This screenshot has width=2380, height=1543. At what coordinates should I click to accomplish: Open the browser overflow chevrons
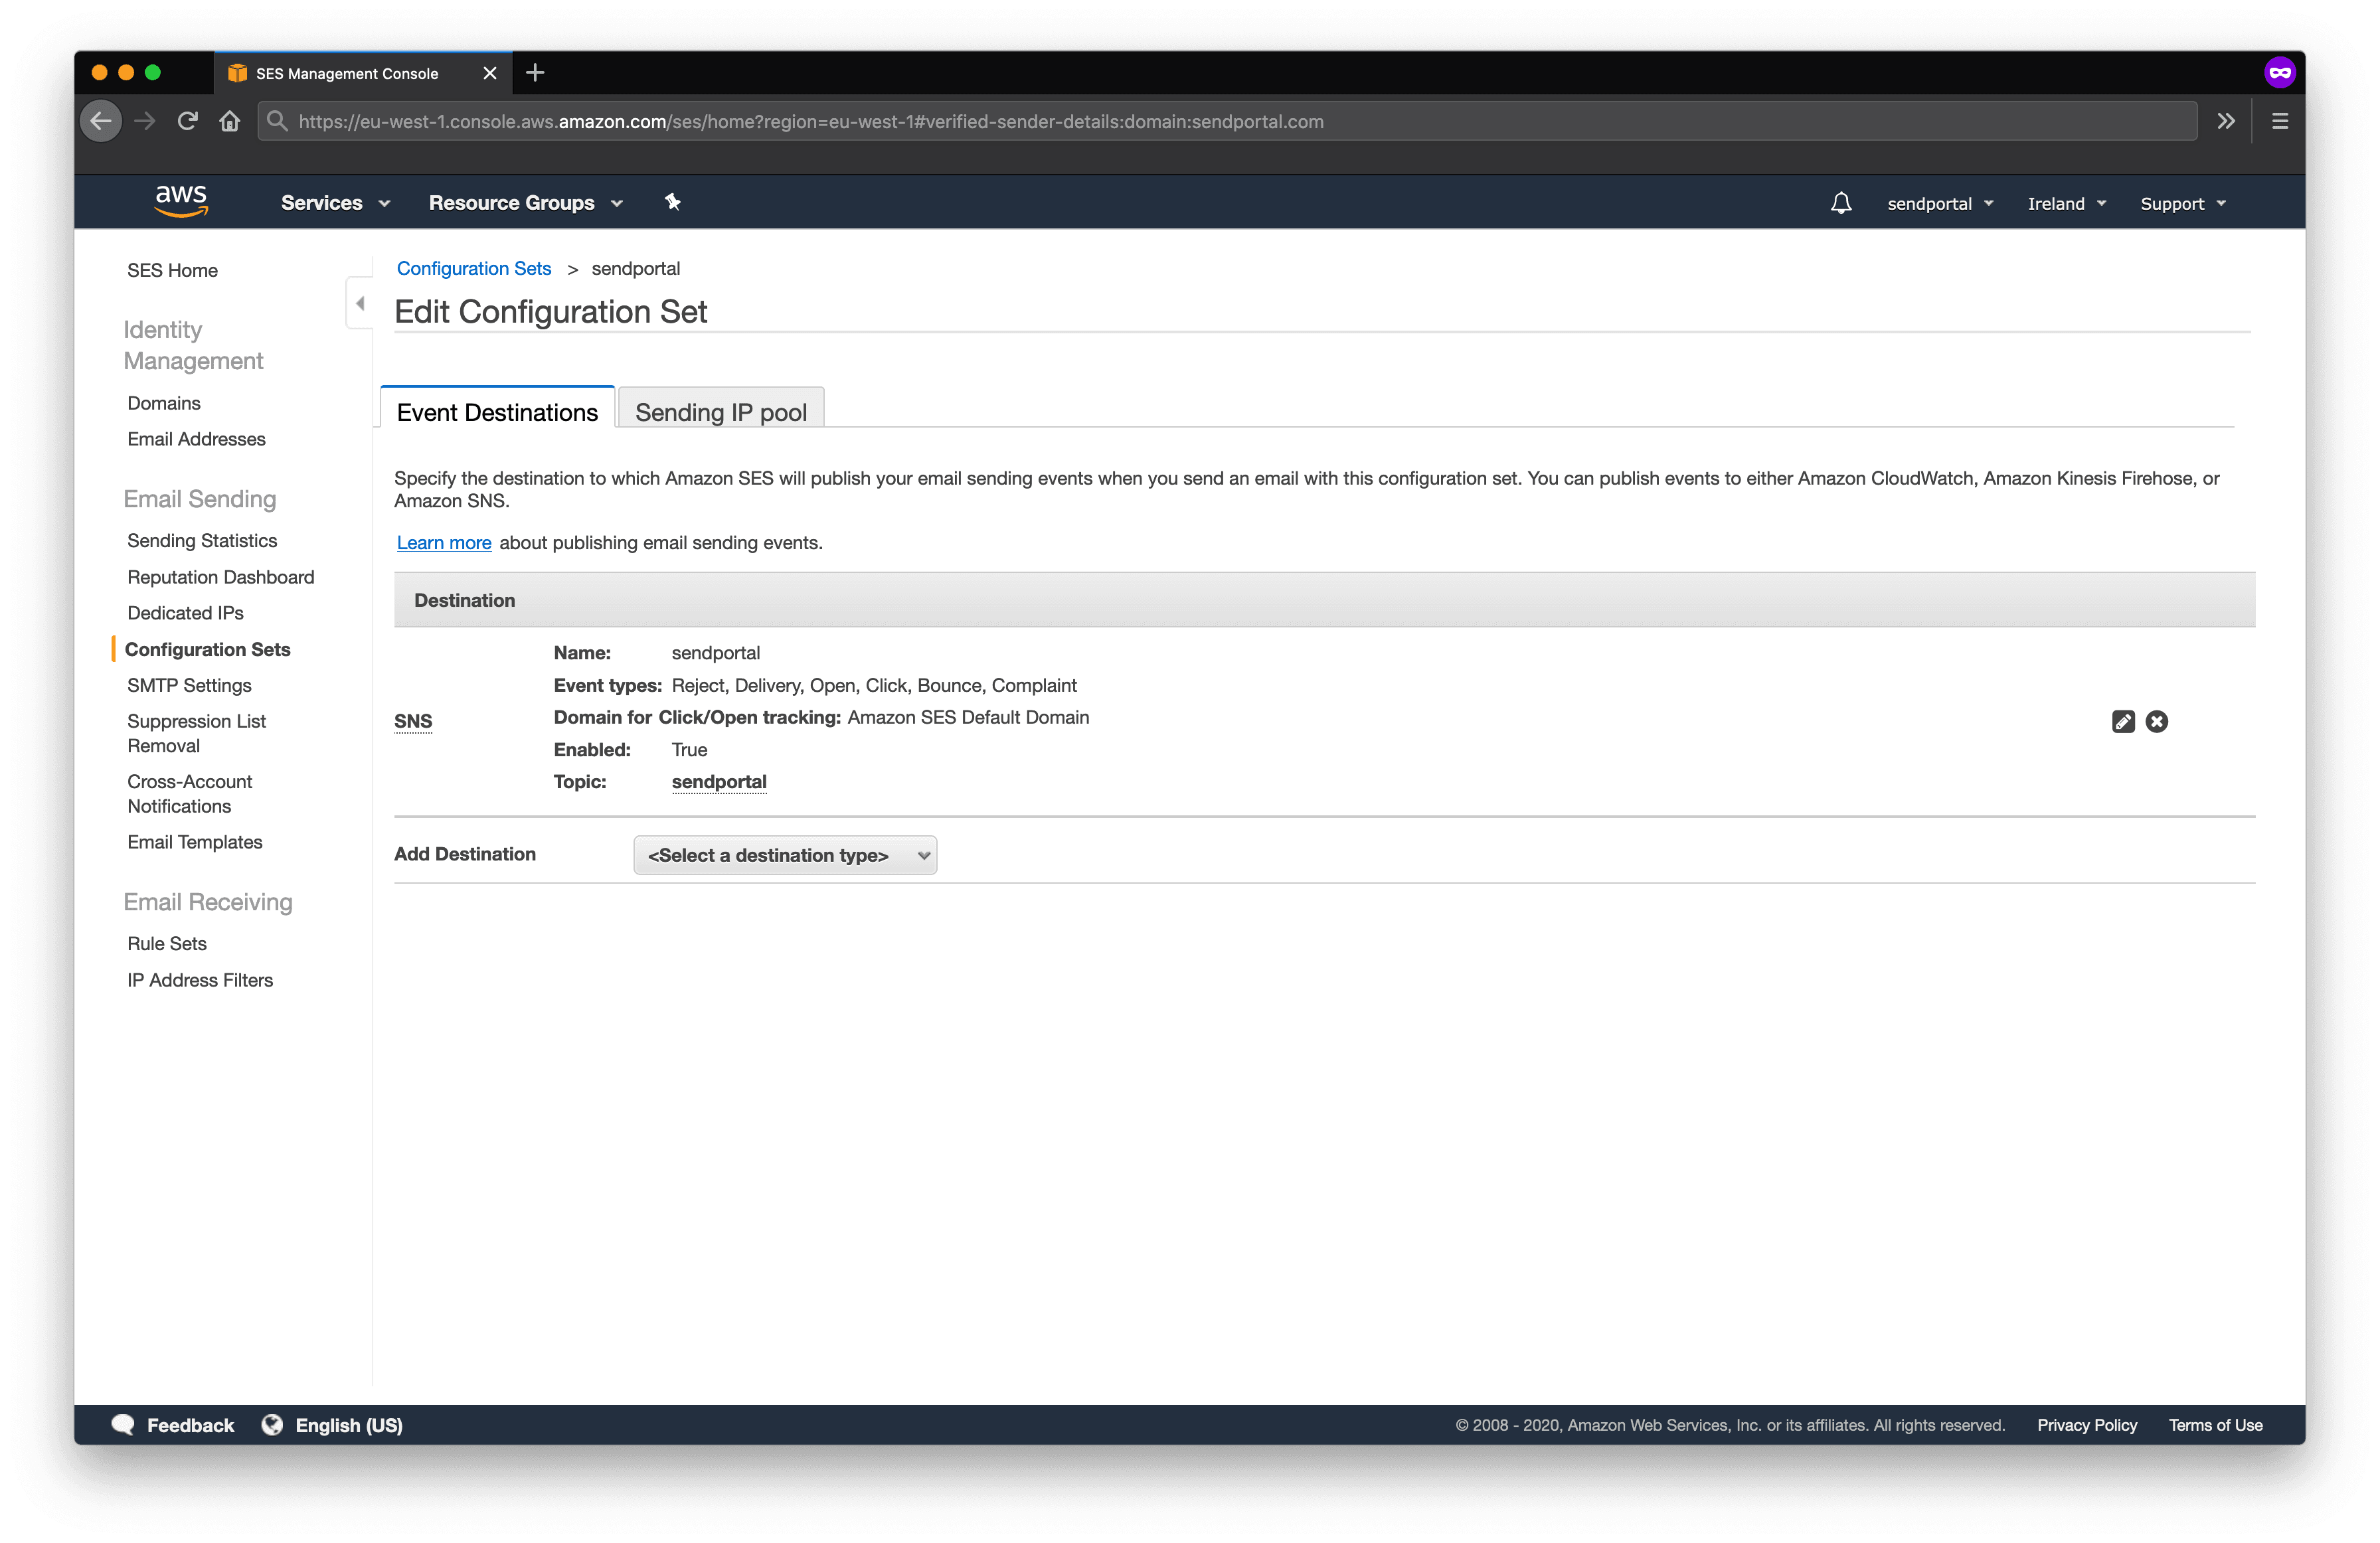click(x=2226, y=121)
